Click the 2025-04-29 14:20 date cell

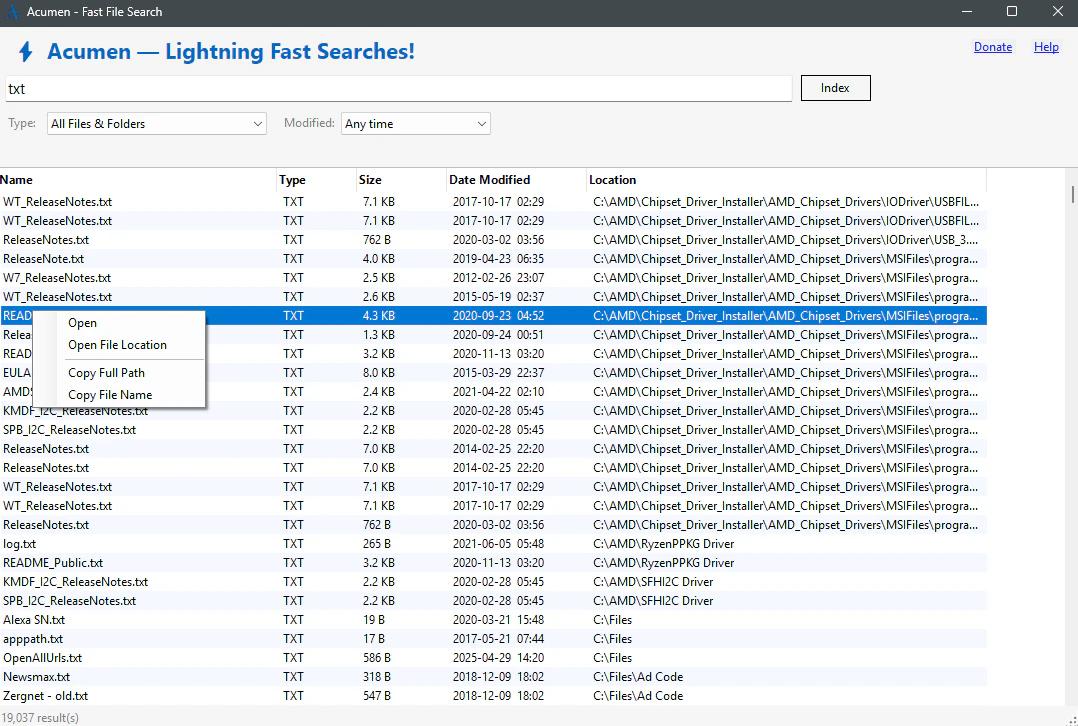click(498, 658)
